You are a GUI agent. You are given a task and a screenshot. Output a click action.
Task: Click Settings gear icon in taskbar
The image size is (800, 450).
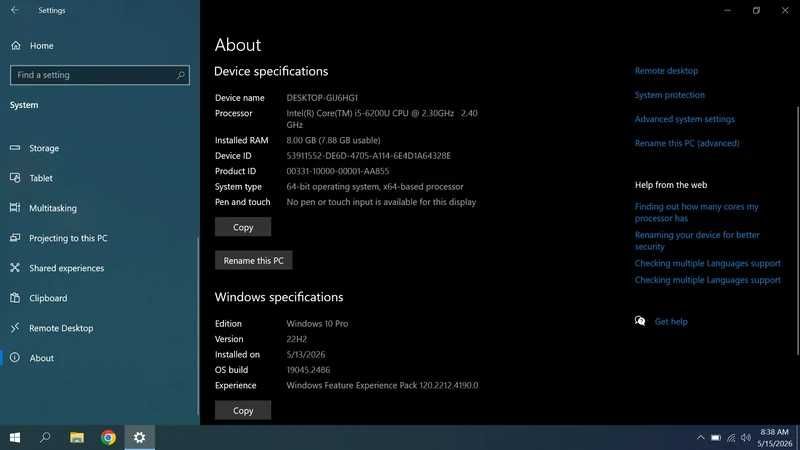point(139,438)
